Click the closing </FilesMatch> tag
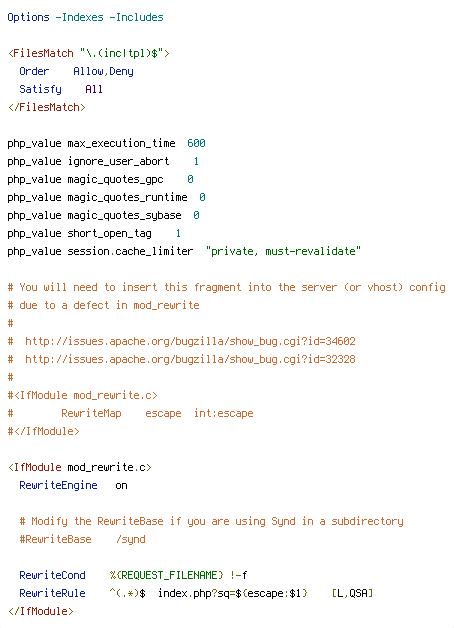 pyautogui.click(x=46, y=107)
